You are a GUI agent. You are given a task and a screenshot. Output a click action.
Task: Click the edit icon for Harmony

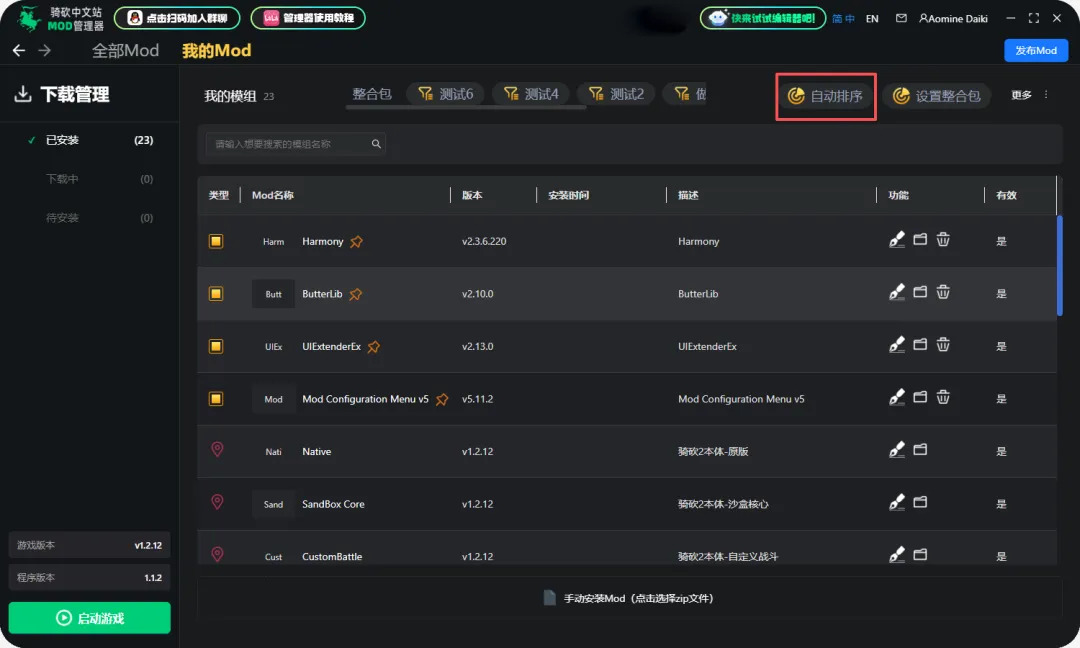(897, 240)
